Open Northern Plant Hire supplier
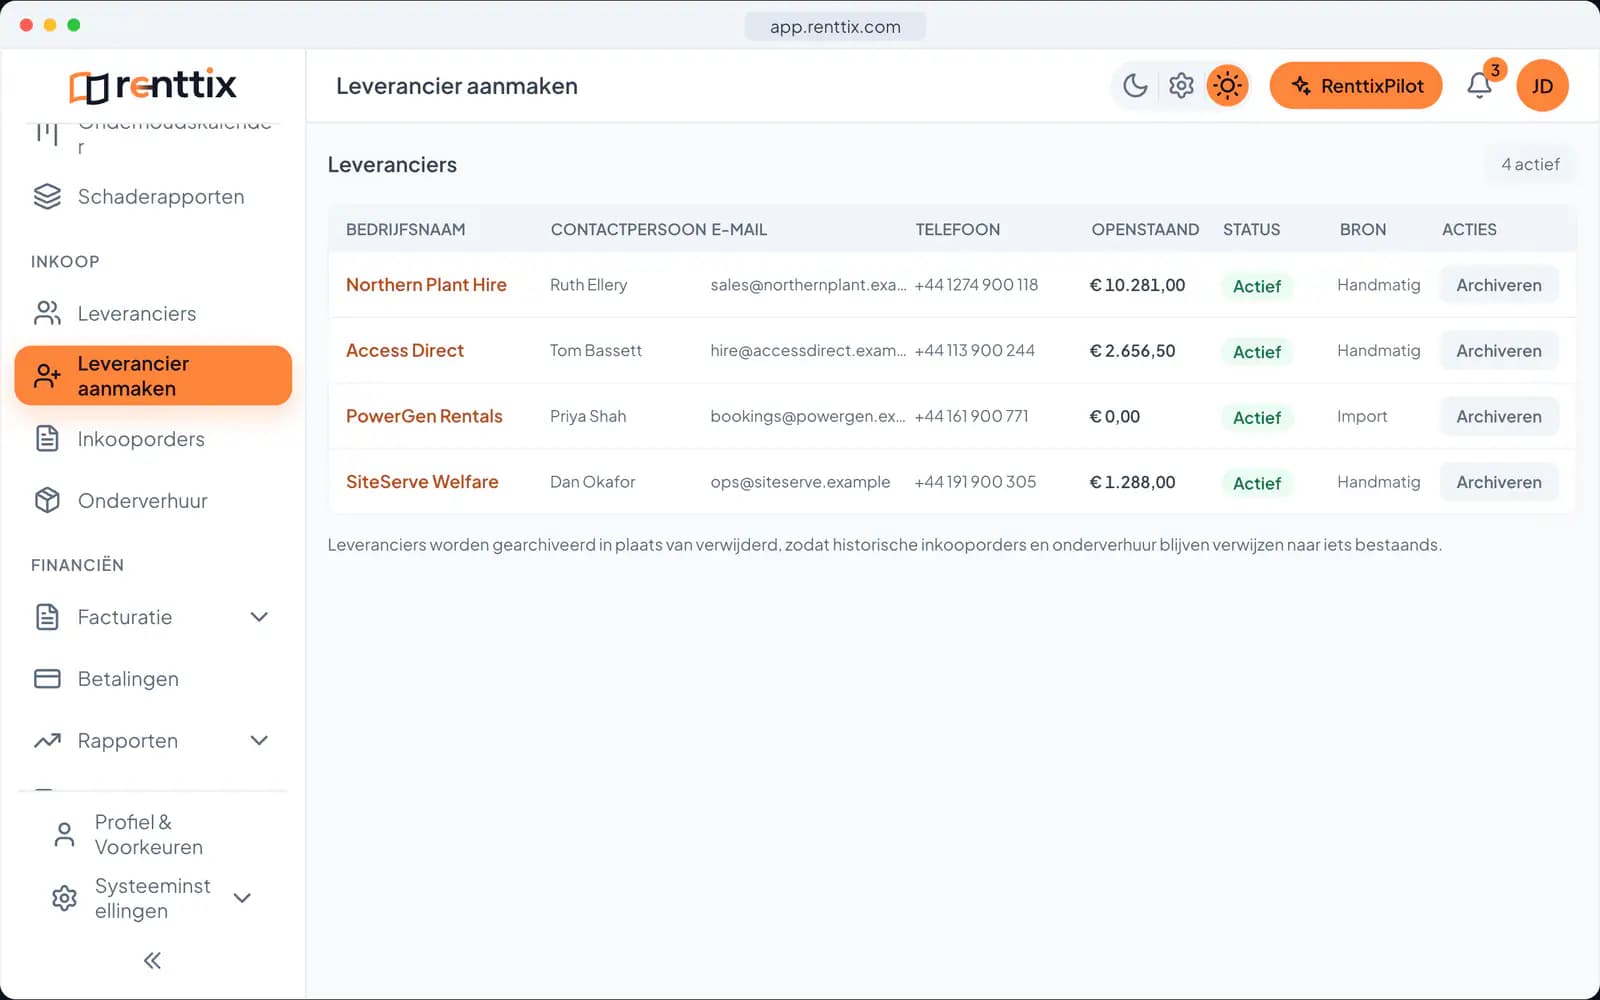Viewport: 1600px width, 1000px height. click(x=426, y=285)
